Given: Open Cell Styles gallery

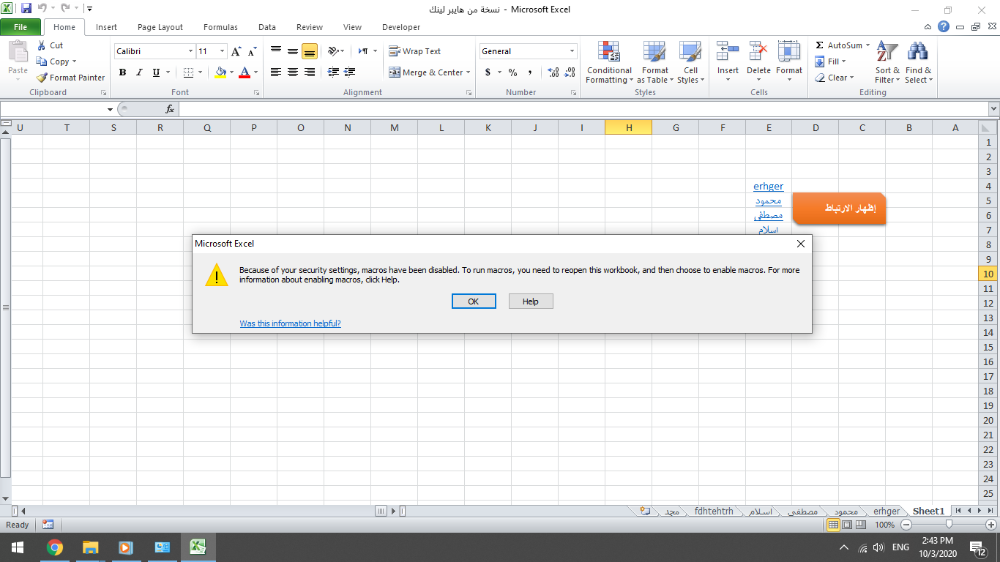Looking at the screenshot, I should [690, 63].
